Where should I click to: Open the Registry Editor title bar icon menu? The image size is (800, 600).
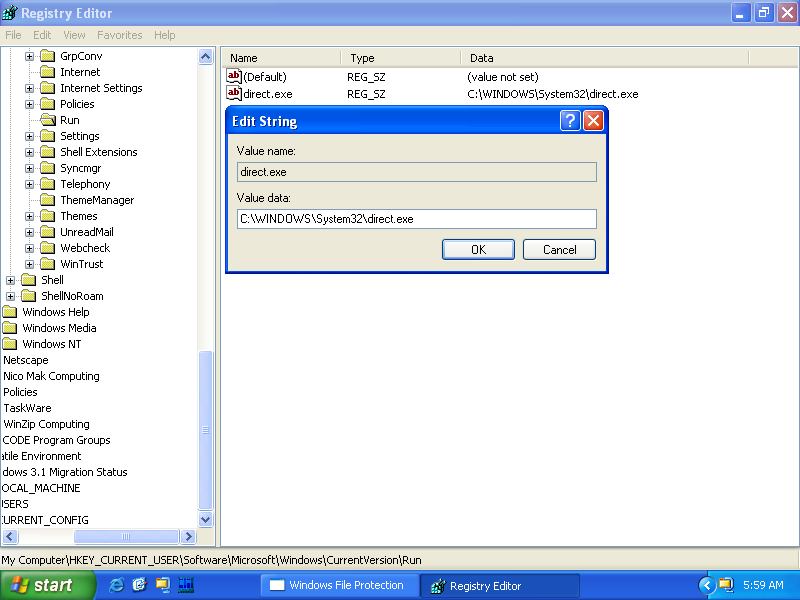point(10,13)
